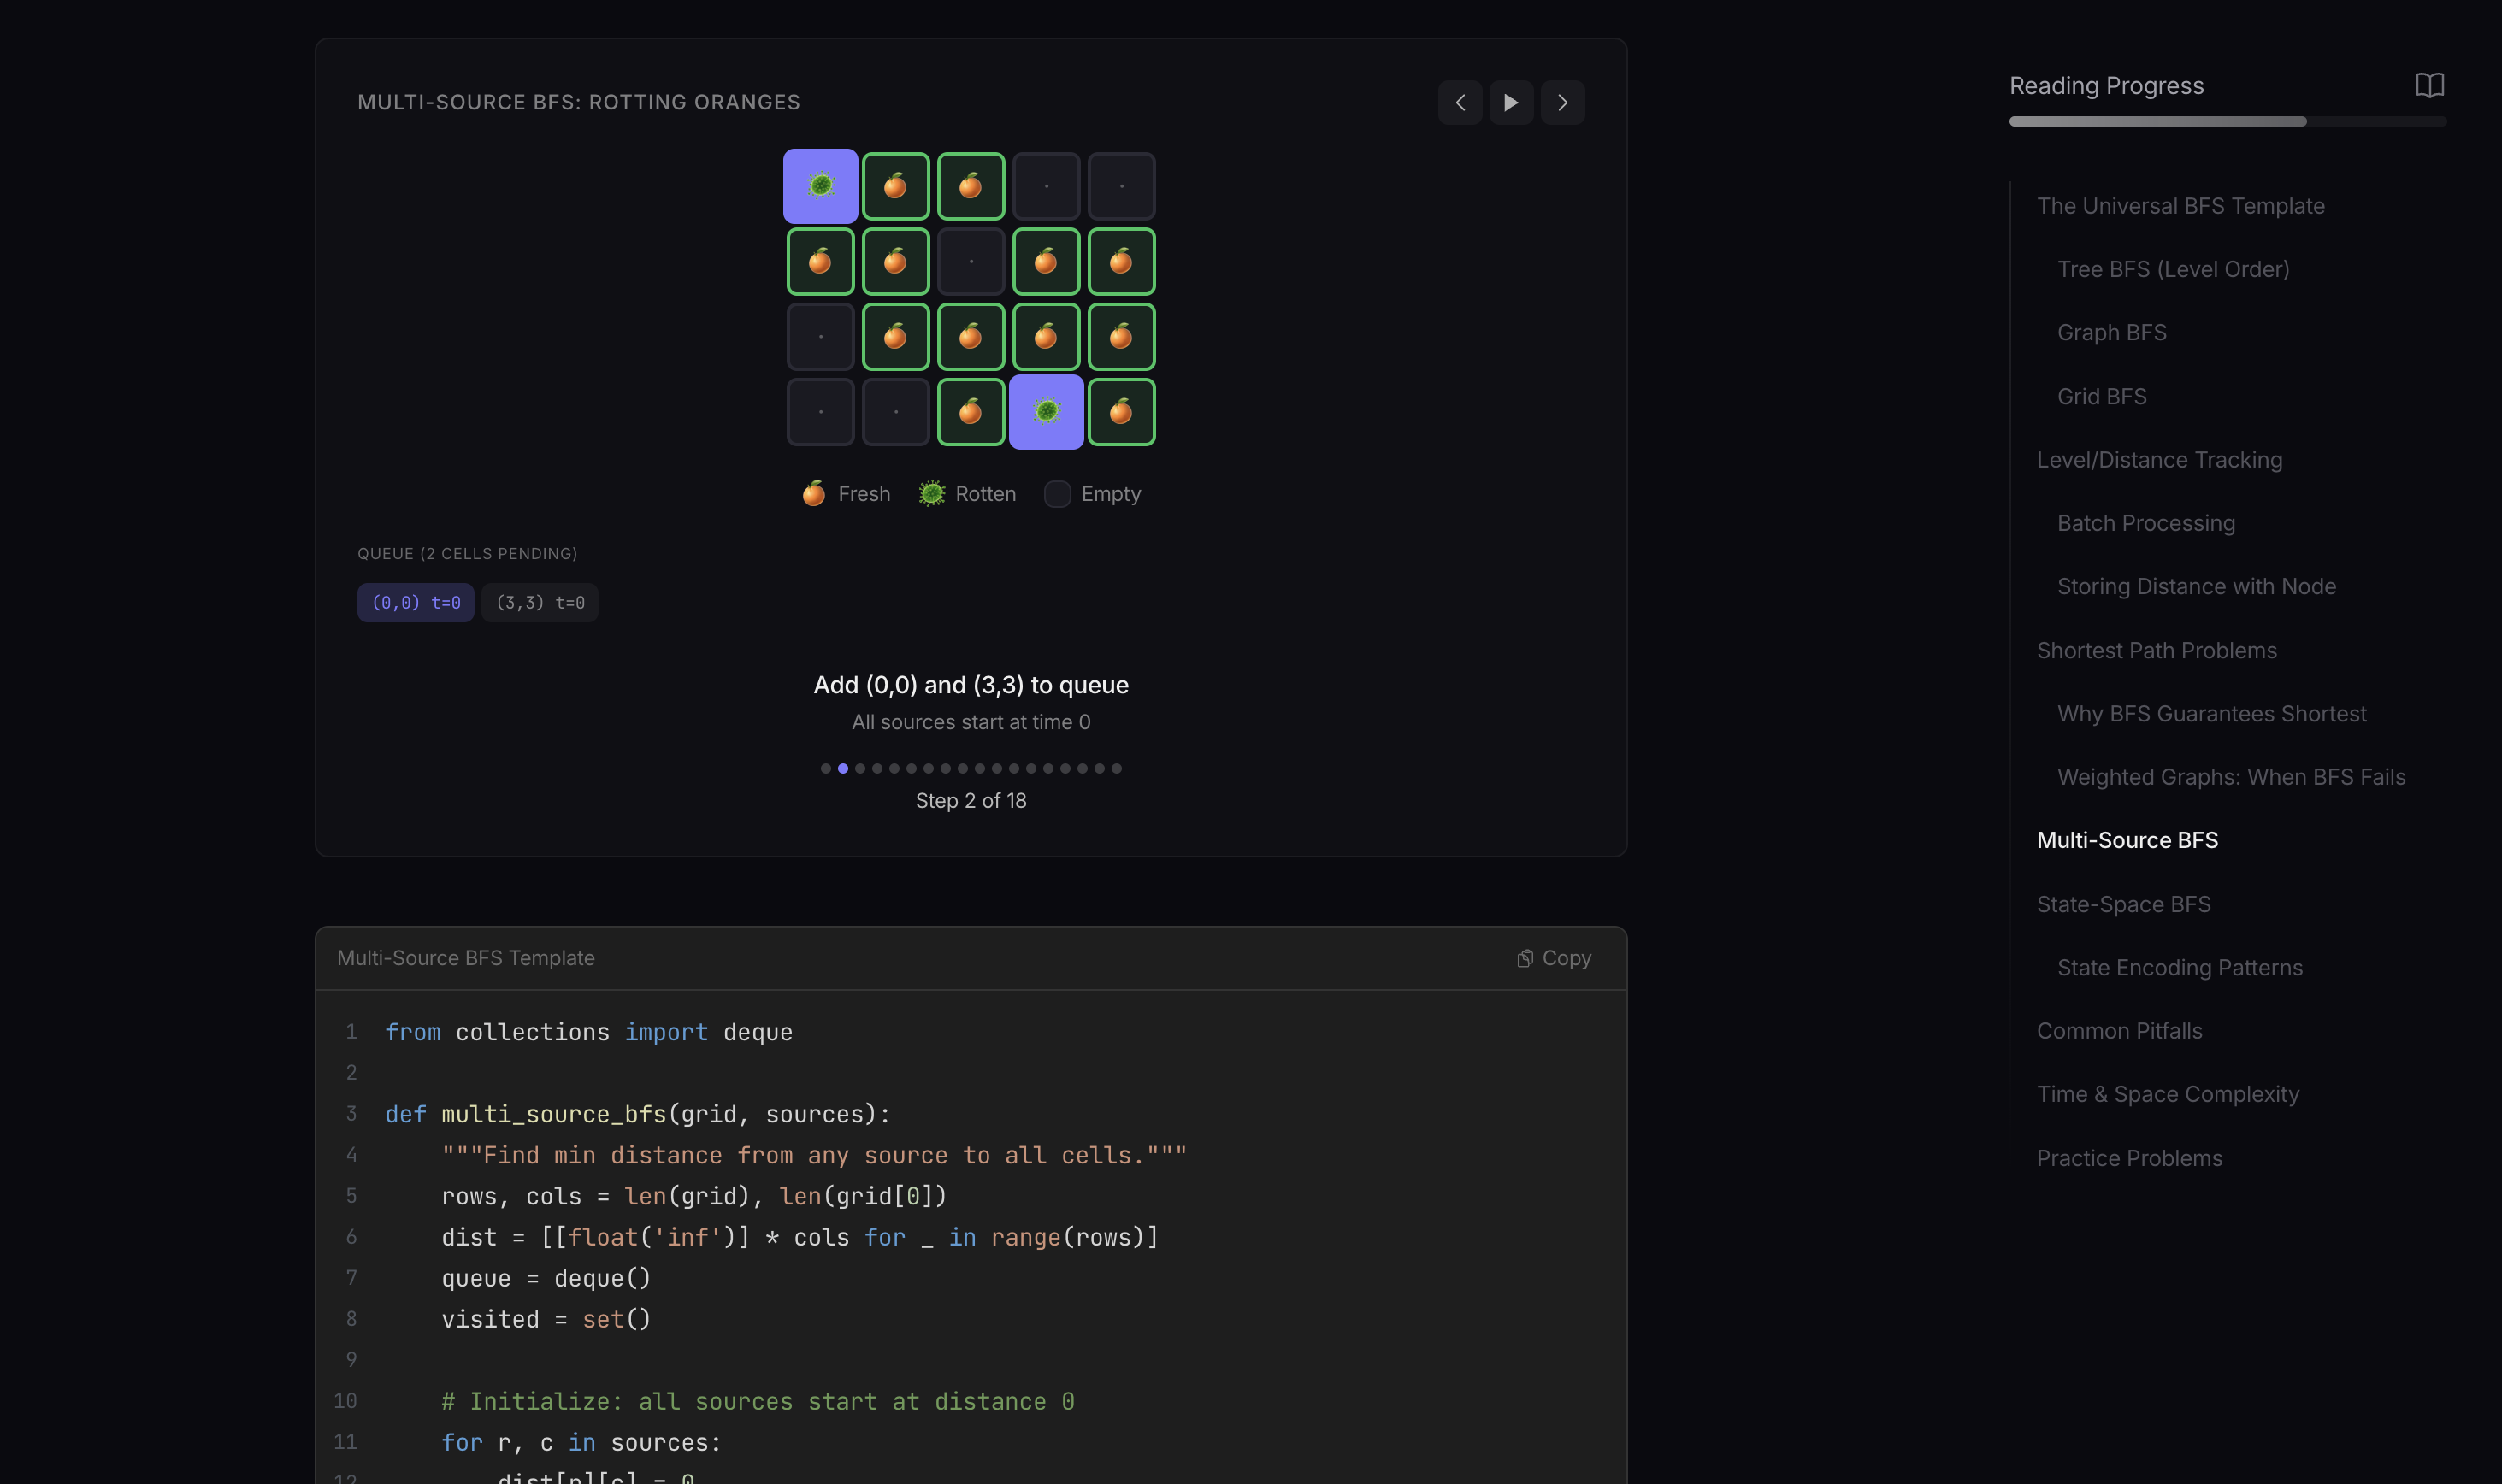Select the Common Pitfalls sidebar entry
Screen dimensions: 2502x1484
(x=2119, y=1030)
